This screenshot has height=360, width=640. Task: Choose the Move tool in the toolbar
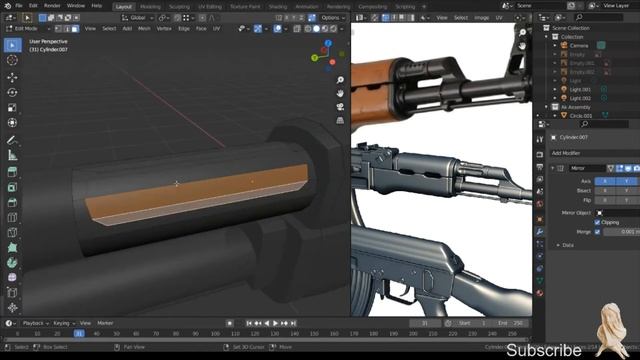coord(12,77)
